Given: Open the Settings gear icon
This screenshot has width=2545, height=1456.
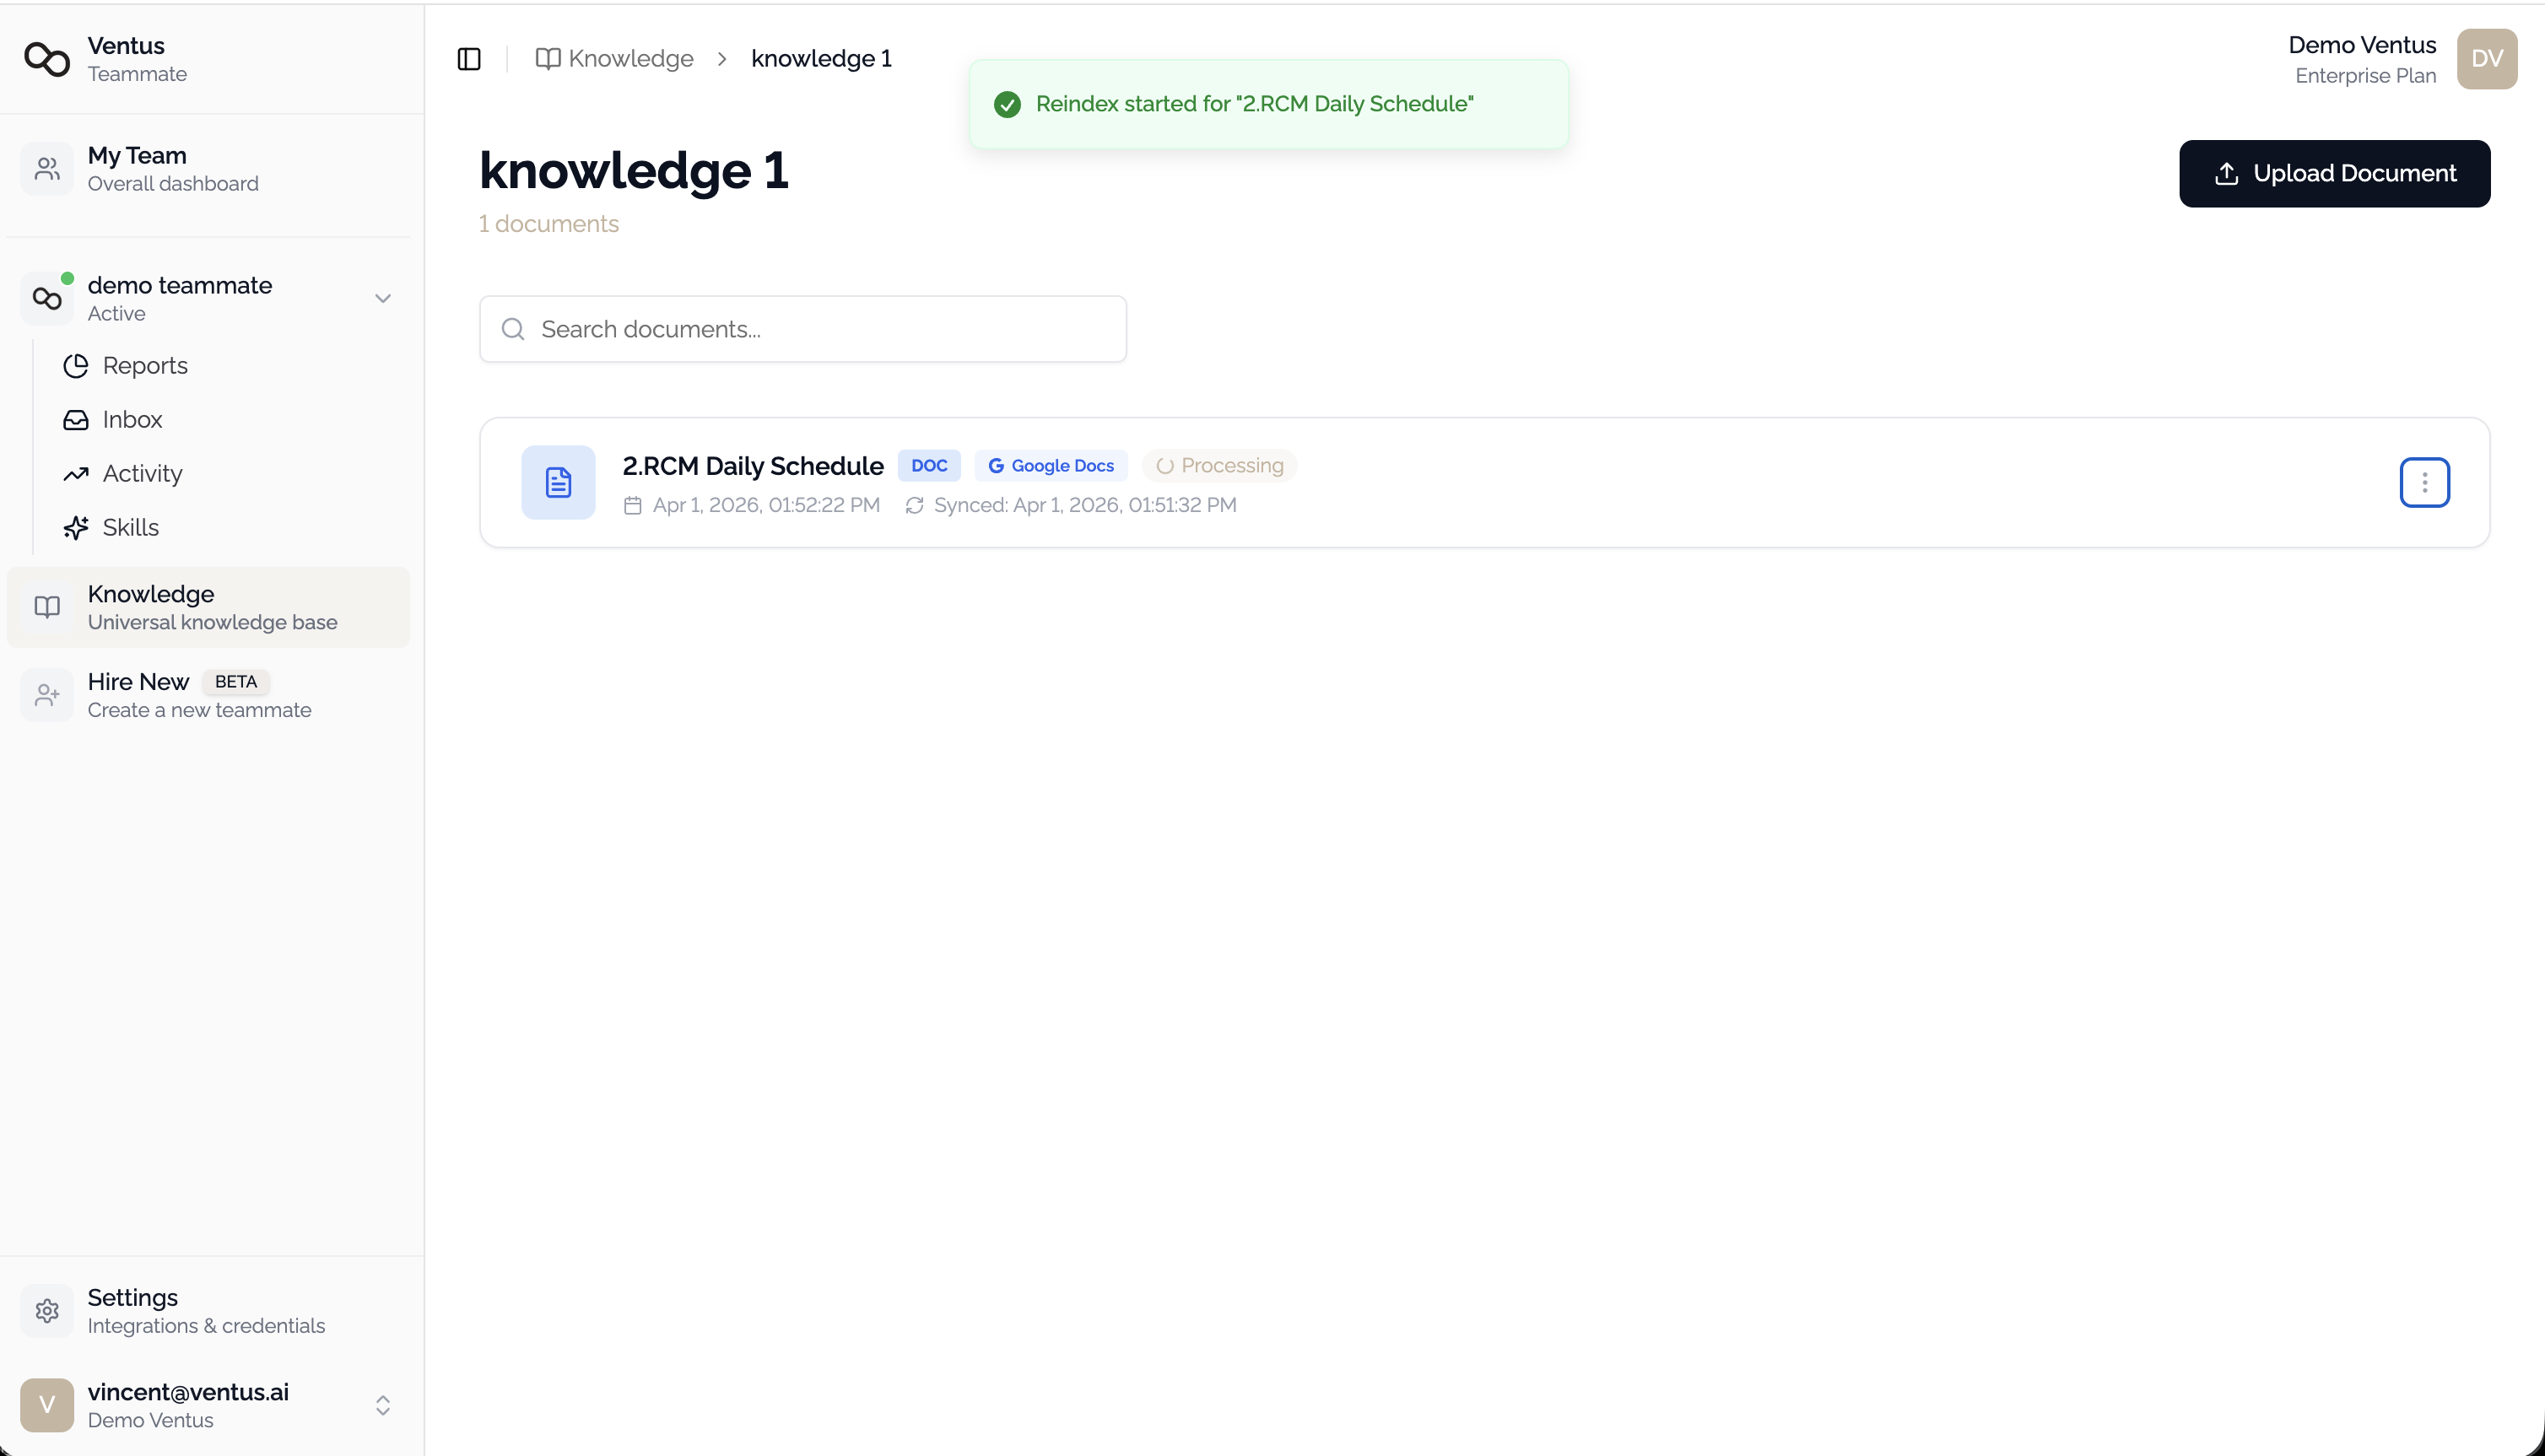Looking at the screenshot, I should [x=47, y=1310].
